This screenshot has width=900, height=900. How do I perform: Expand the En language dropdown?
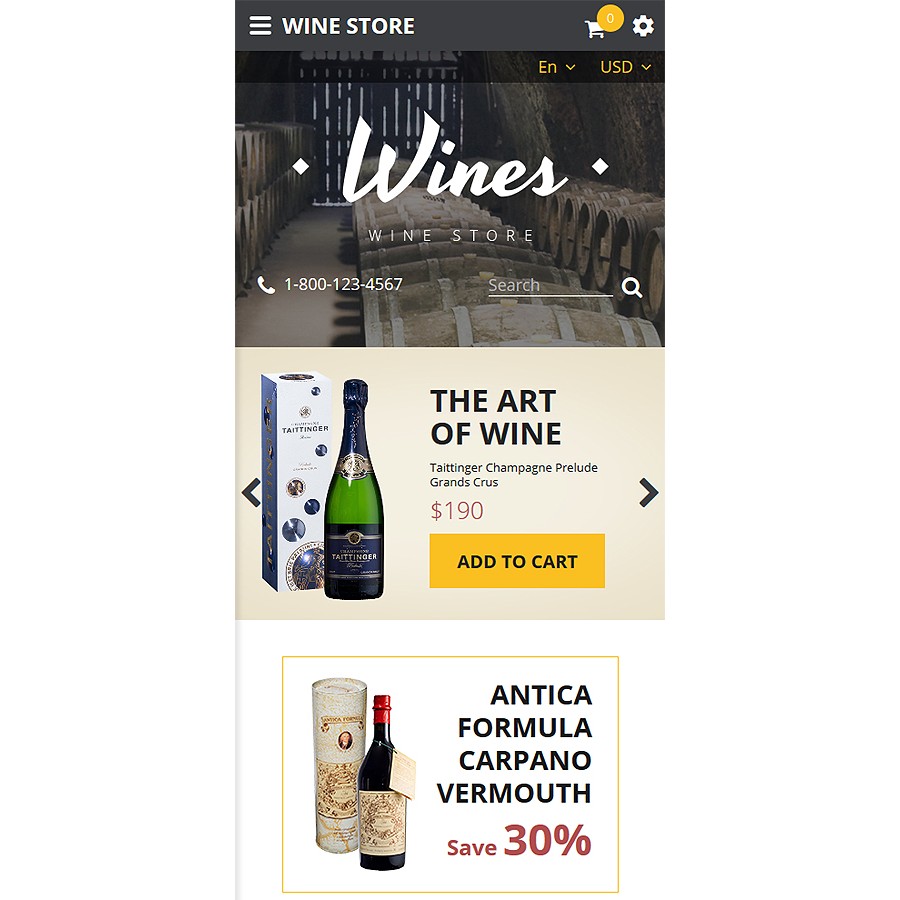coord(556,67)
